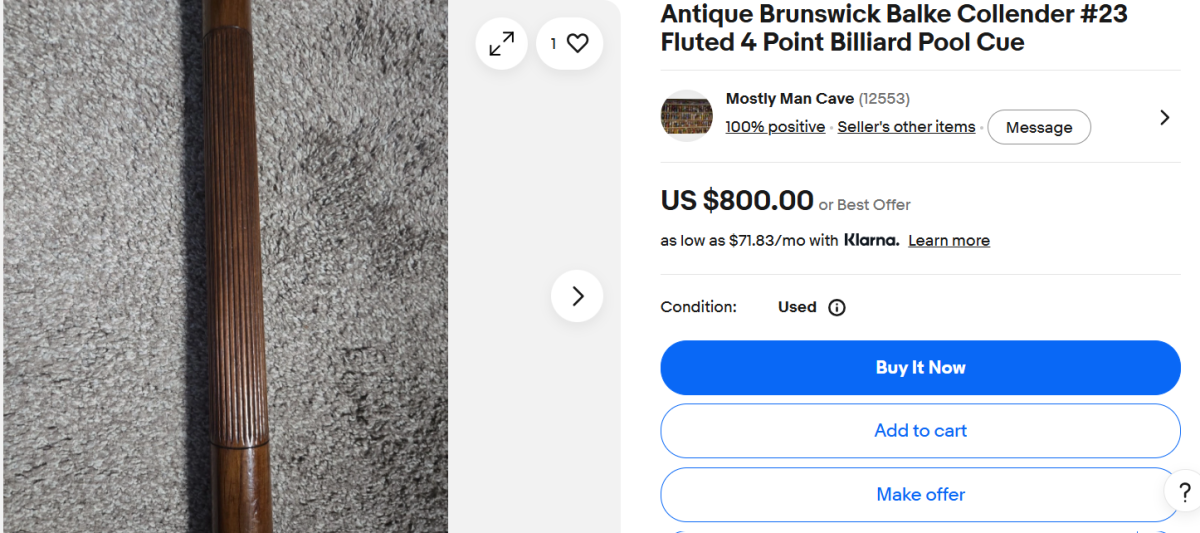Click the fluted pool cue photo
This screenshot has width=1200, height=533.
225,266
